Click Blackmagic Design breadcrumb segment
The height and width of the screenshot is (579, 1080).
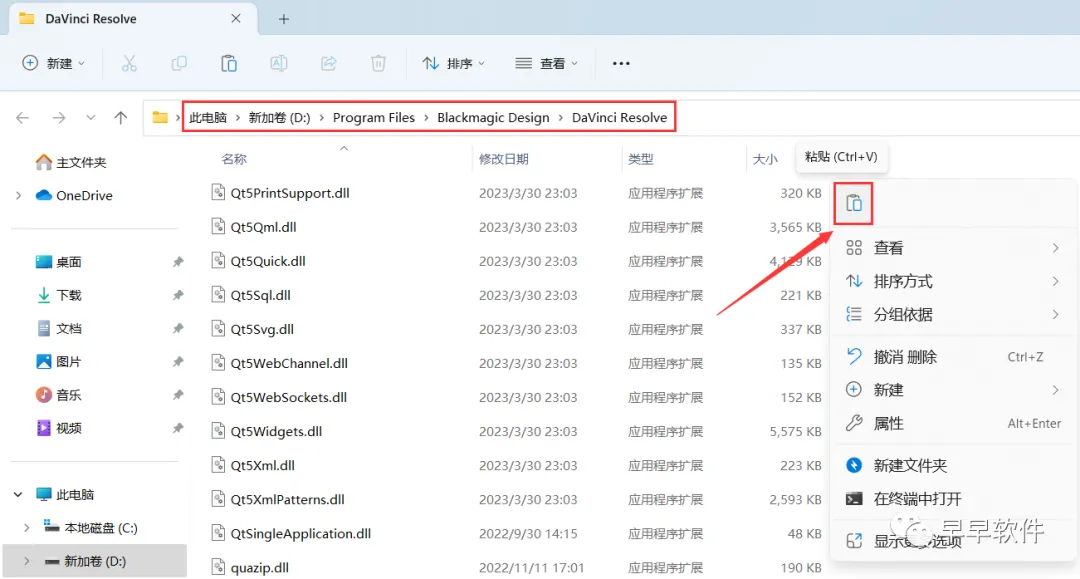(493, 118)
